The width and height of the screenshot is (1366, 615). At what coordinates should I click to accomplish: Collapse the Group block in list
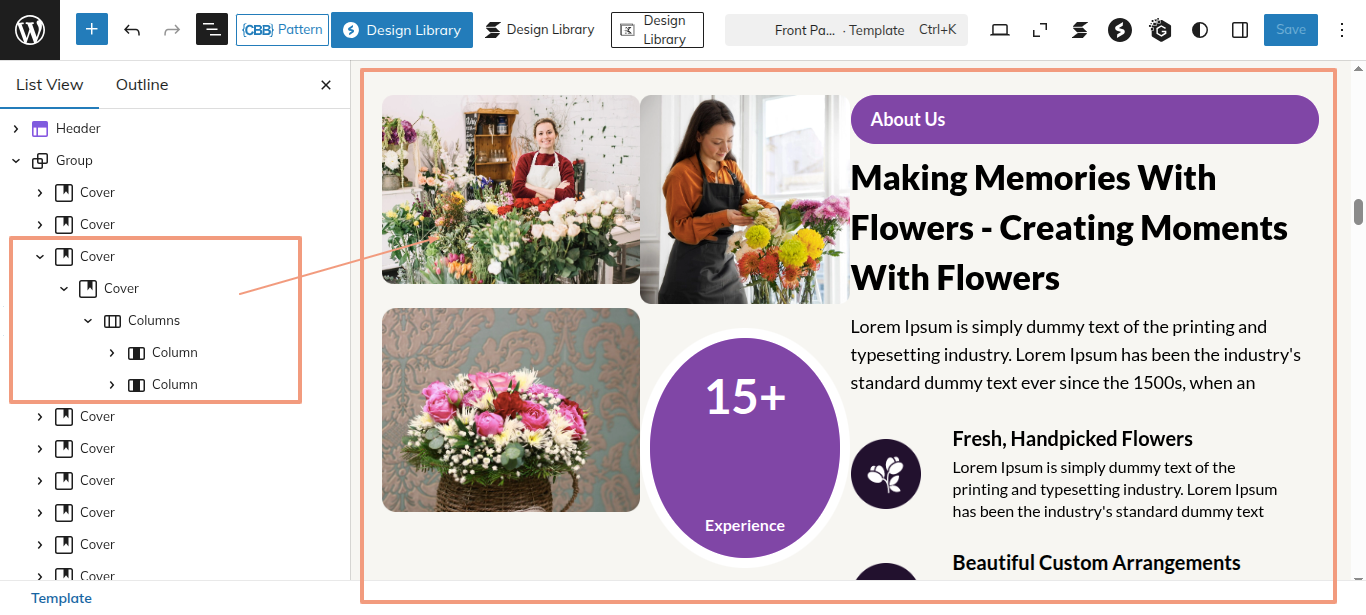[x=16, y=161]
